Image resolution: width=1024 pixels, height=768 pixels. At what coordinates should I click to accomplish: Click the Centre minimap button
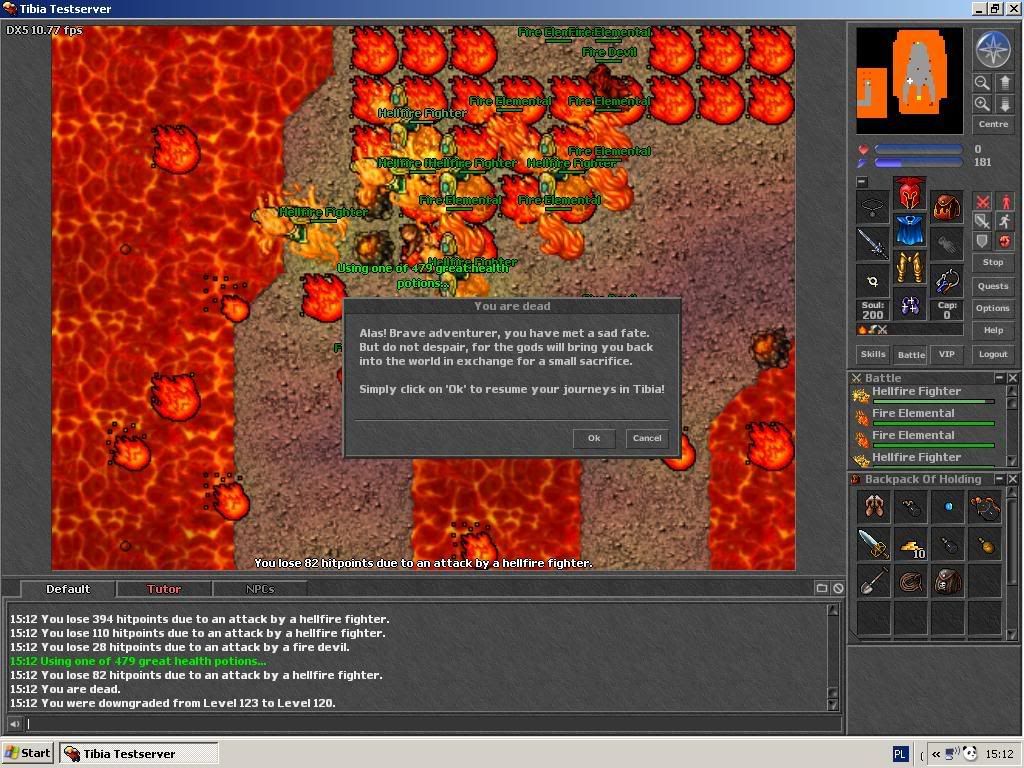(x=993, y=124)
